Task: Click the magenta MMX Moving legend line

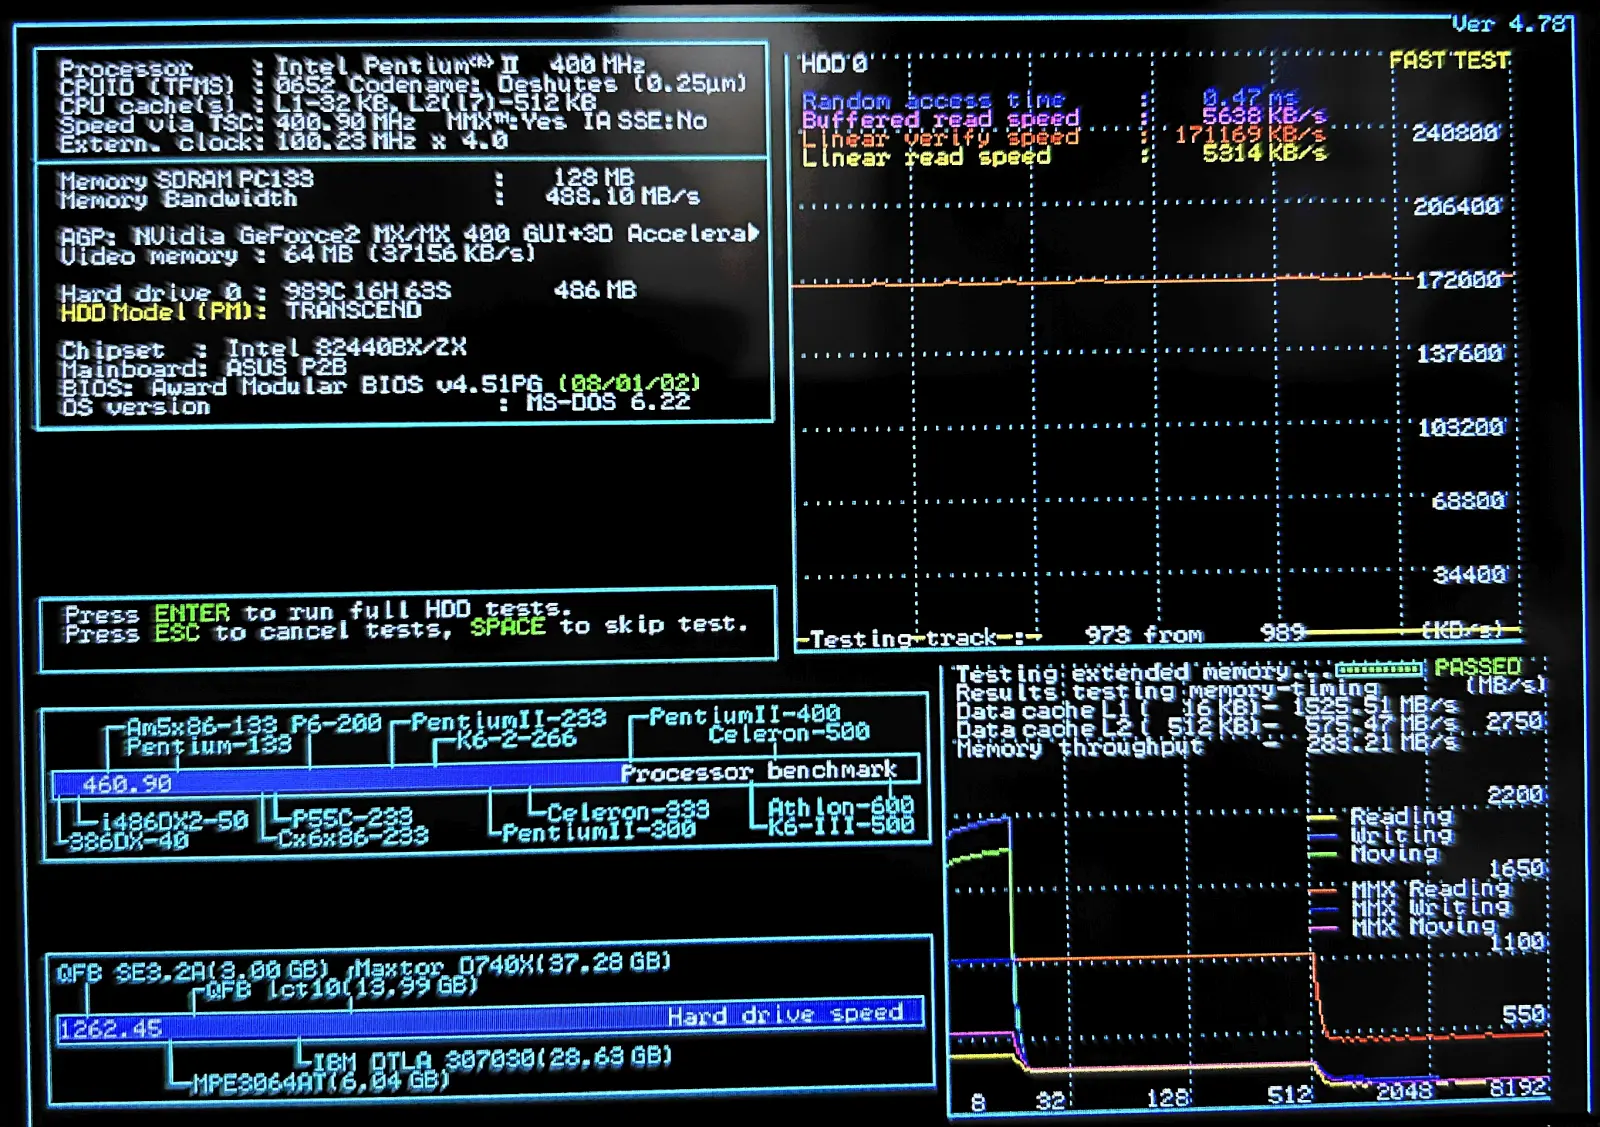Action: click(1324, 928)
